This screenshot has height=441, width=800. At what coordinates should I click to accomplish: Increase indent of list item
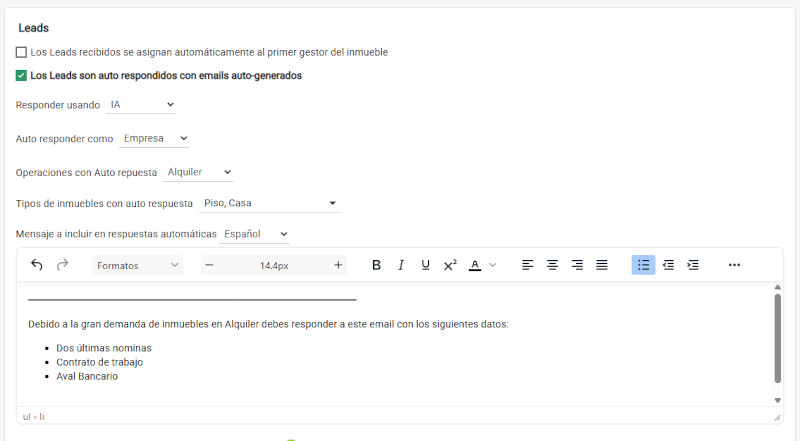(693, 265)
